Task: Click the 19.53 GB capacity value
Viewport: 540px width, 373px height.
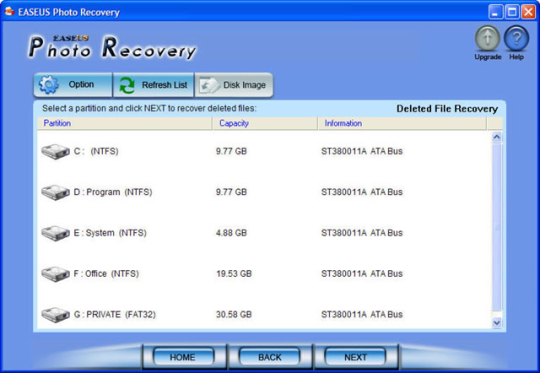Action: [x=234, y=274]
